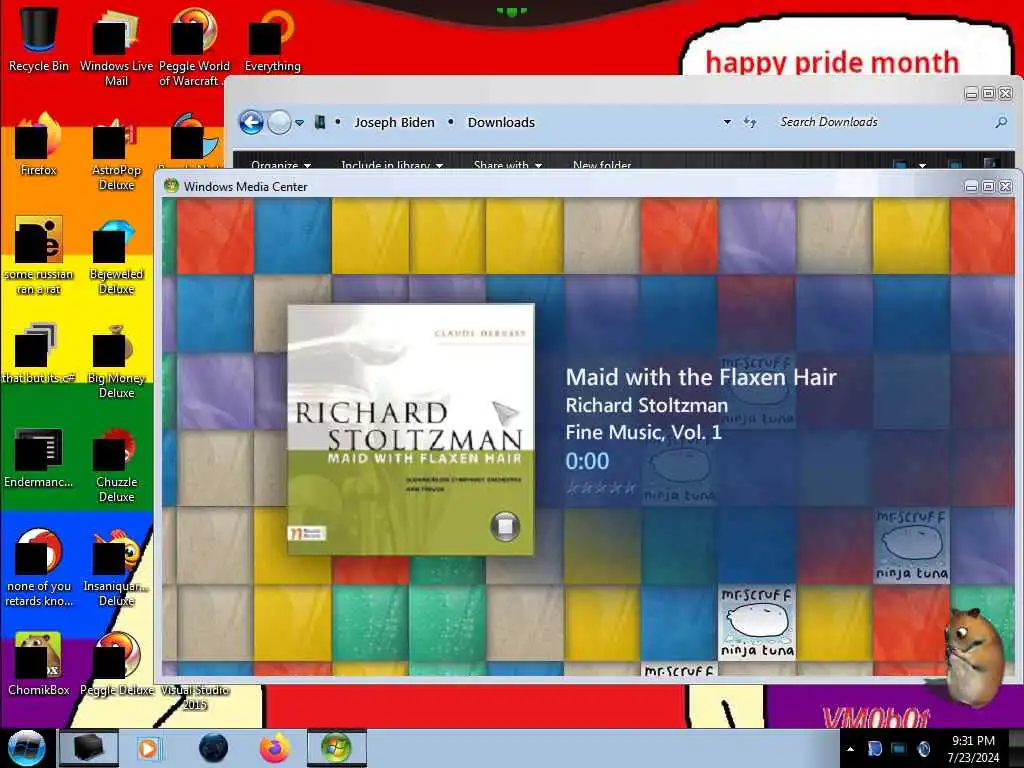Viewport: 1024px width, 768px height.
Task: Open Windows Live Mail desktop shortcut
Action: click(116, 47)
